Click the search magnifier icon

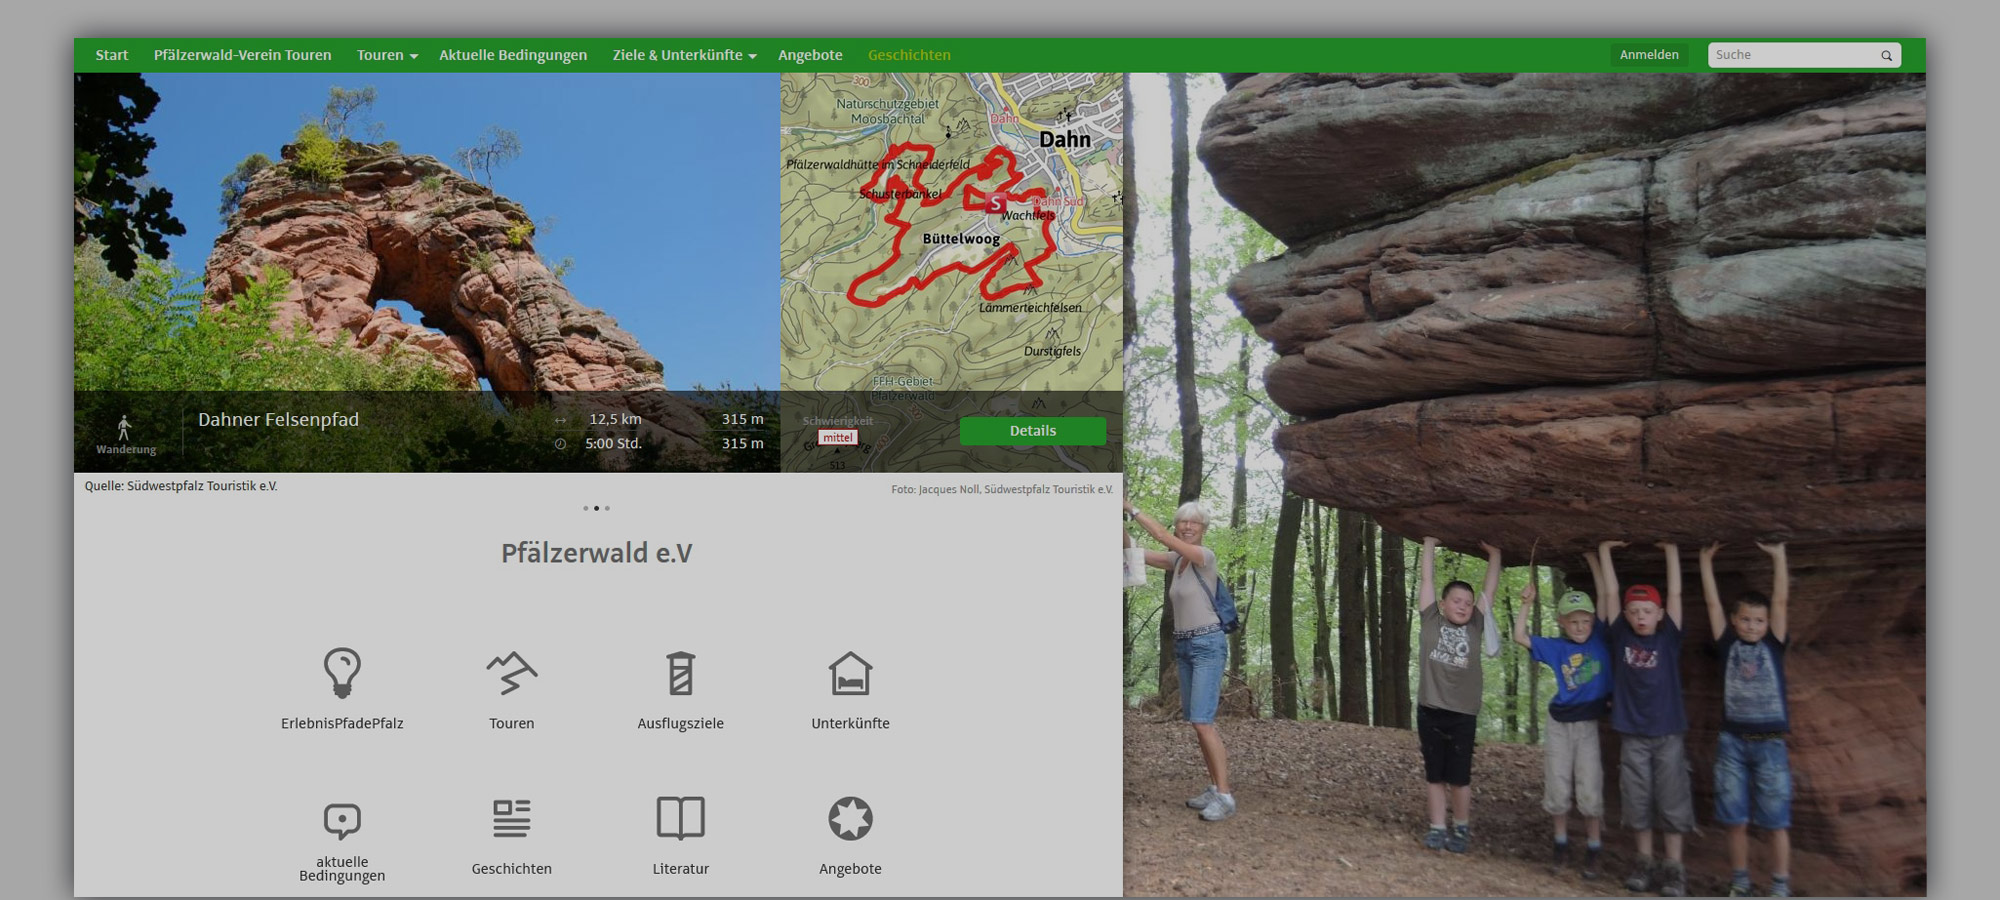[x=1886, y=56]
